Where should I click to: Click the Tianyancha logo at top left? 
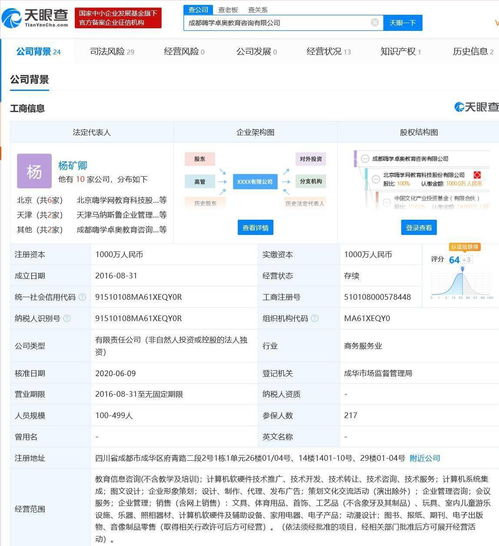35,17
